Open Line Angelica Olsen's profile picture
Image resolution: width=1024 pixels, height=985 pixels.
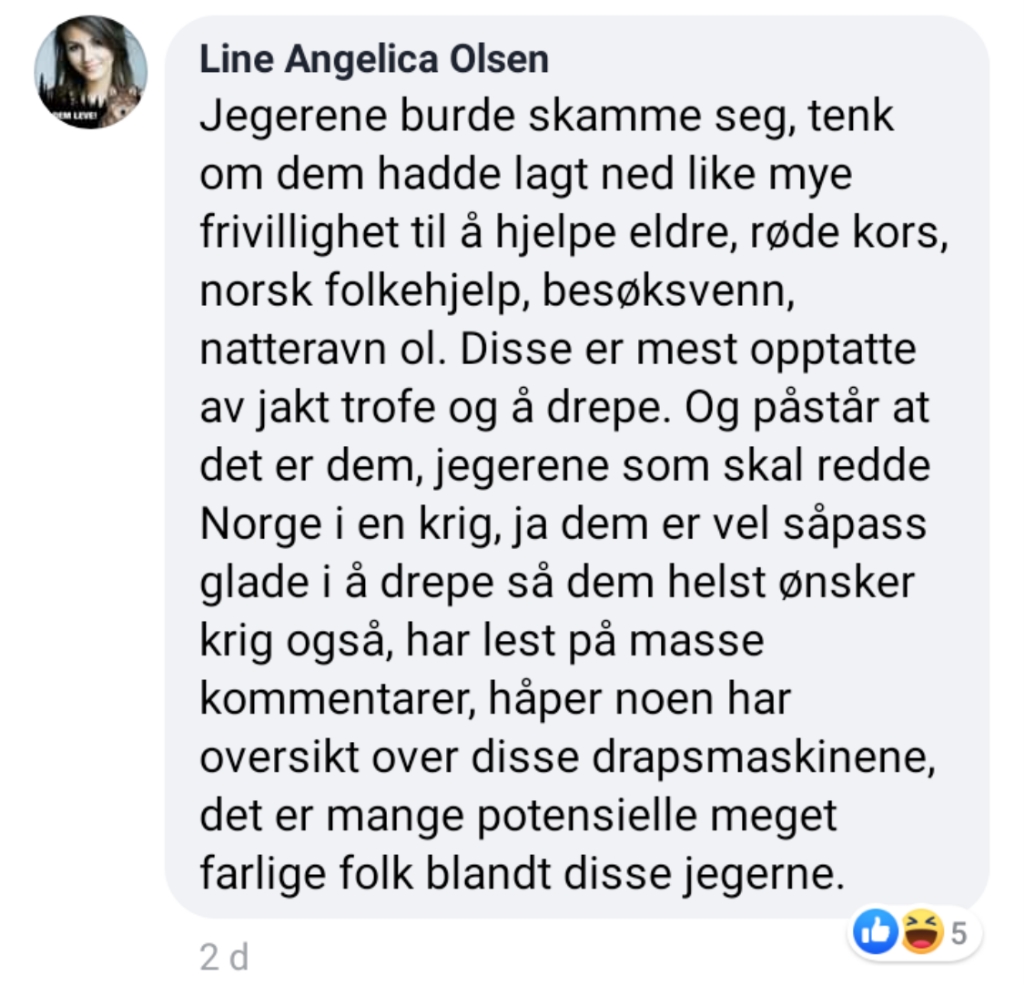pos(91,72)
